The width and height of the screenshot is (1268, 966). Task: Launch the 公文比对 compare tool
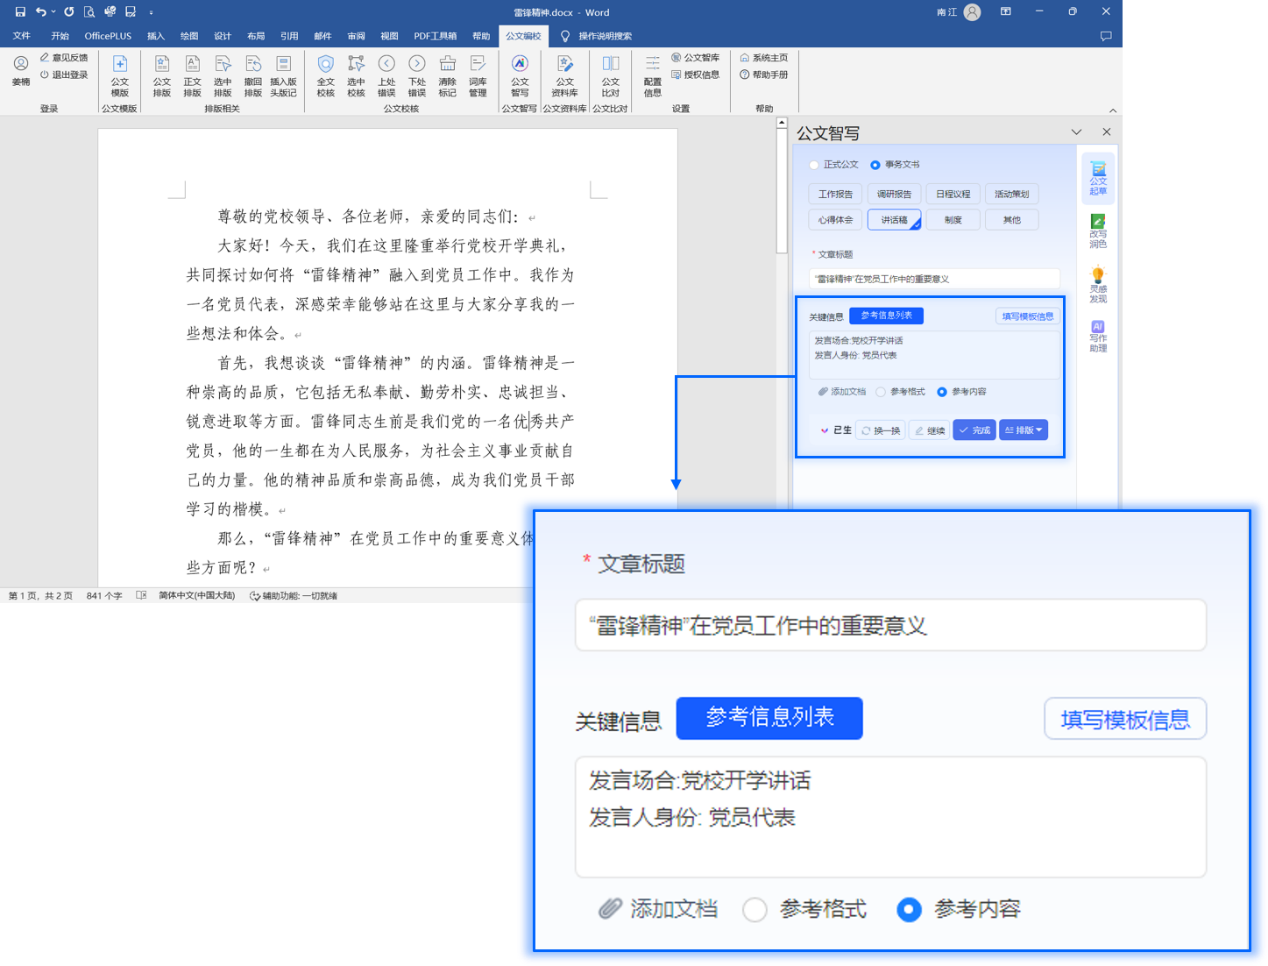(611, 75)
